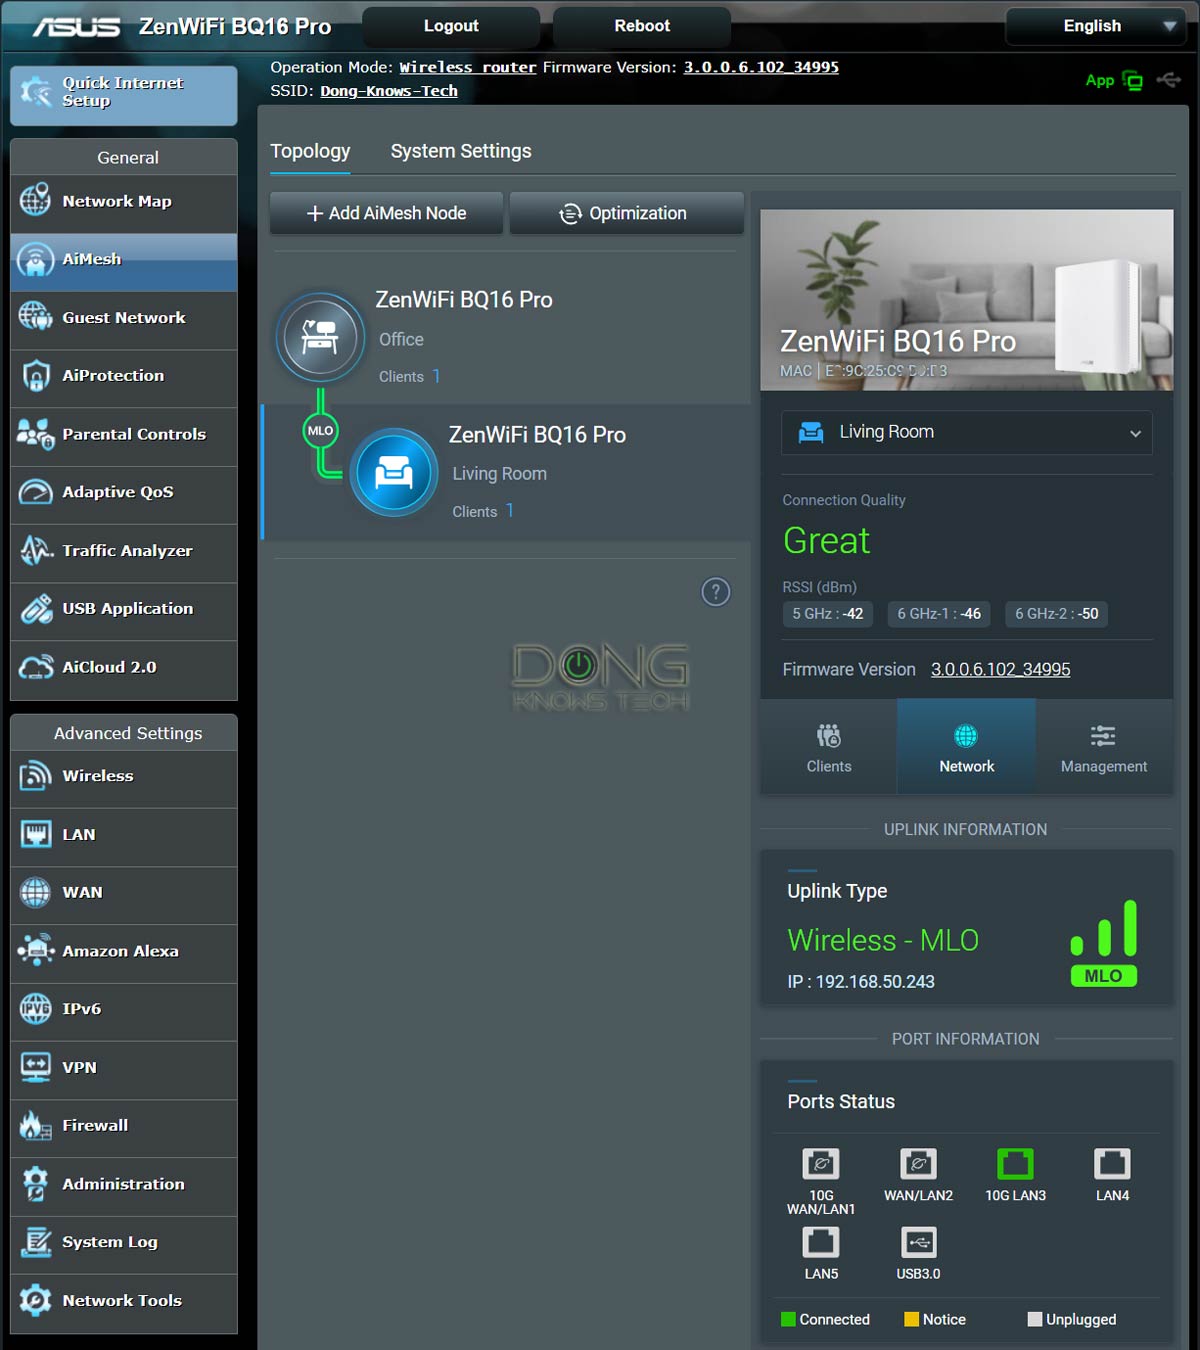Click the ZenWiFi BQ16 Pro product thumbnail
This screenshot has width=1200, height=1350.
[x=967, y=300]
